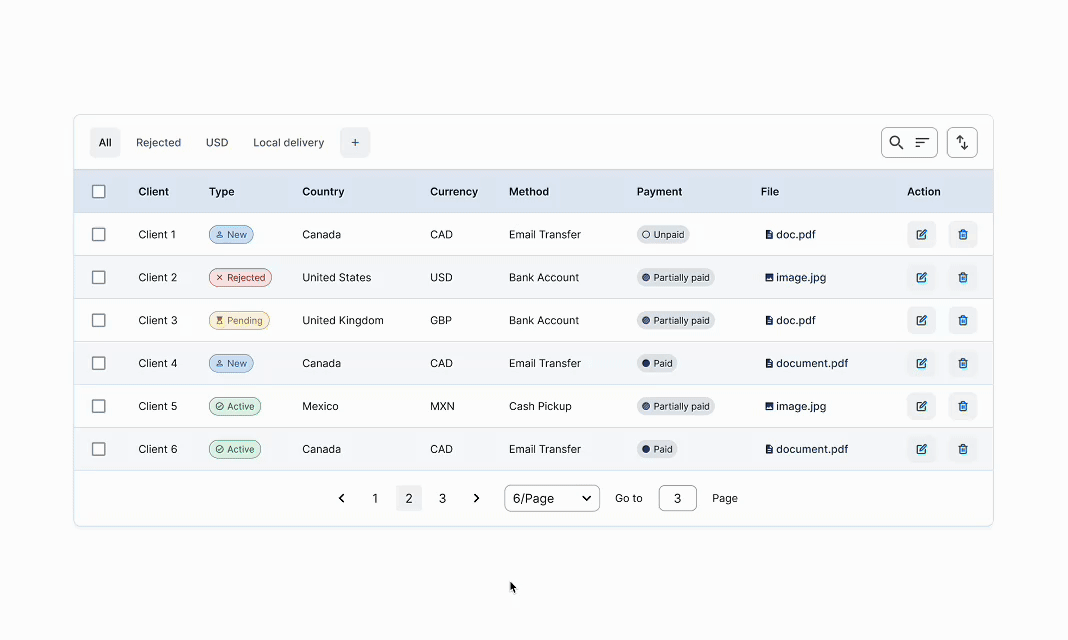Screen dimensions: 1068x640
Task: Open the search and filter button
Action: pyautogui.click(x=908, y=143)
